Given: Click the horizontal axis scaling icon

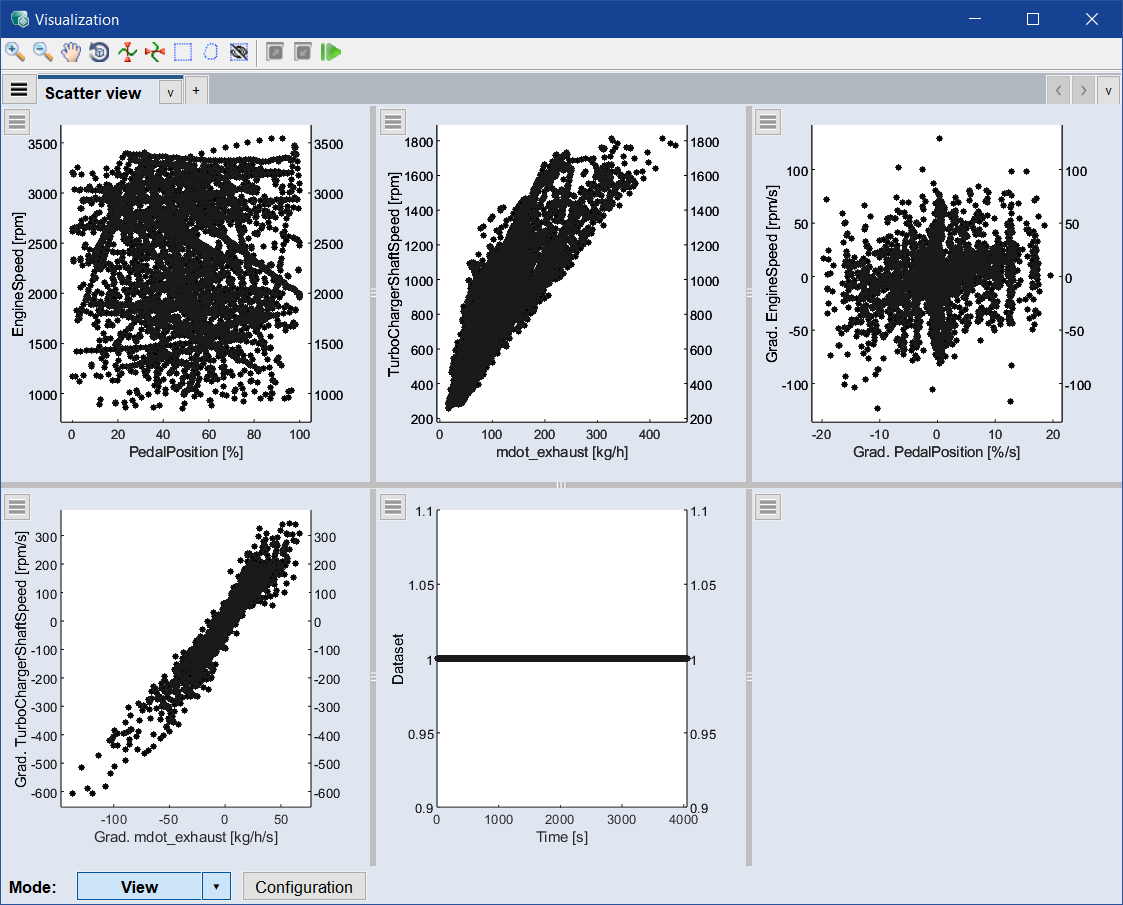Looking at the screenshot, I should coord(155,52).
